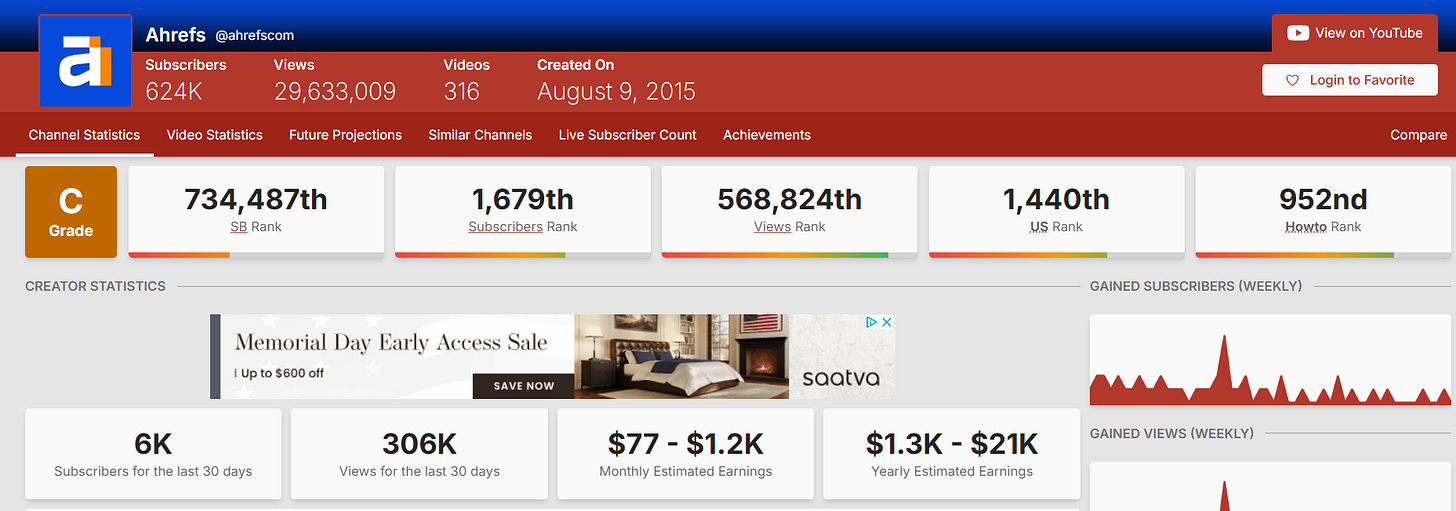The width and height of the screenshot is (1456, 511).
Task: Click the 734,487th SB Rank card
Action: (256, 212)
